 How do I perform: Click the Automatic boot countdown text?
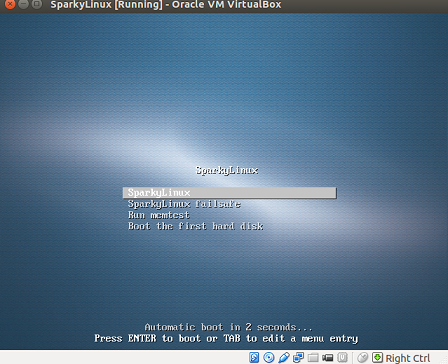228,327
